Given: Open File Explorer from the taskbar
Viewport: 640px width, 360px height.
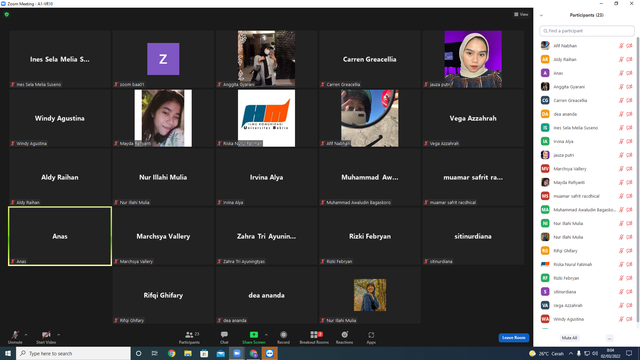Looking at the screenshot, I should (188, 353).
